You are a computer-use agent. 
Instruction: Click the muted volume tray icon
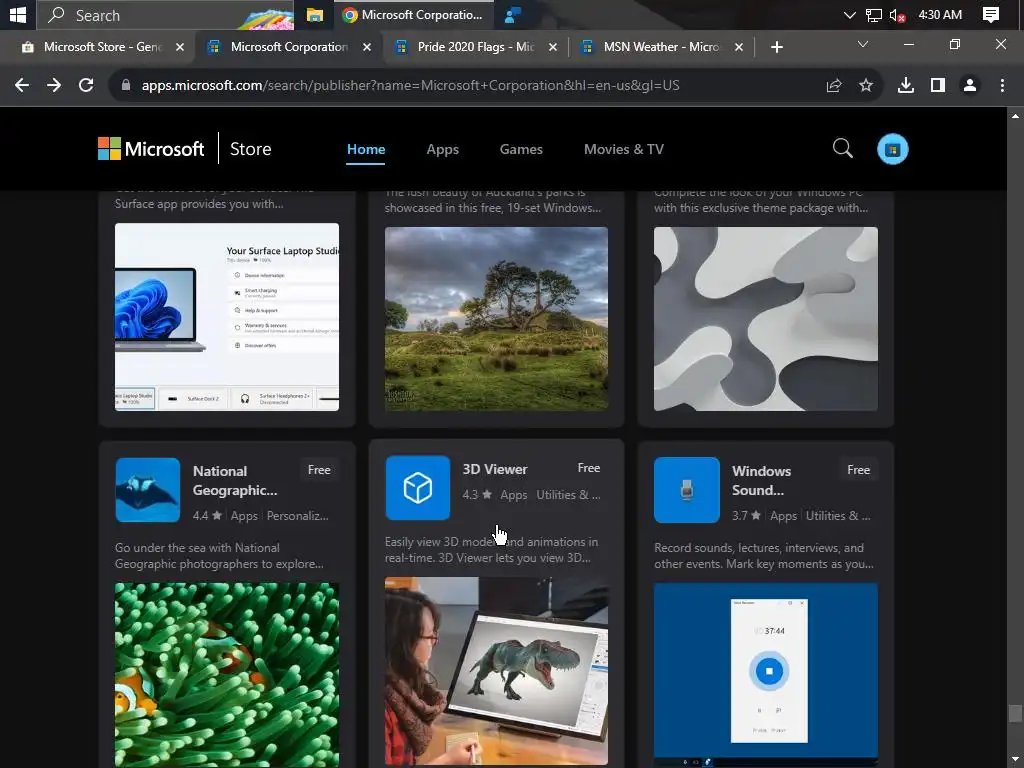click(897, 15)
